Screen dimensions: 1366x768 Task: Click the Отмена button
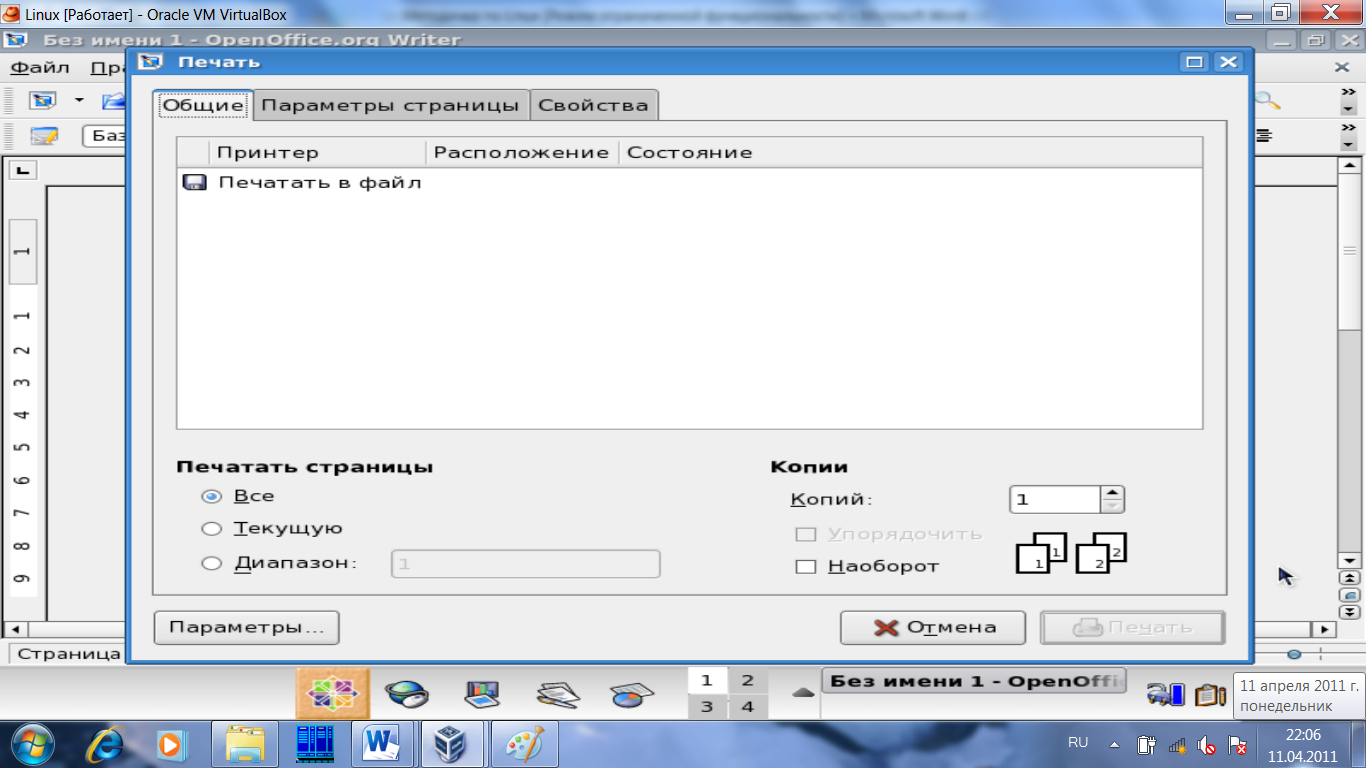[933, 628]
